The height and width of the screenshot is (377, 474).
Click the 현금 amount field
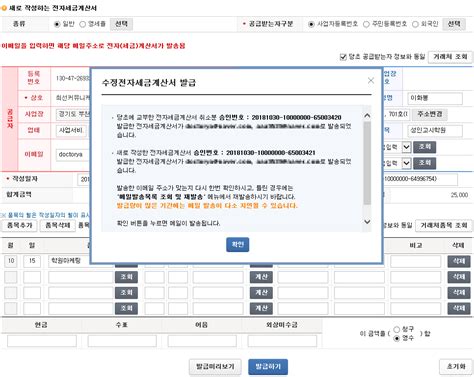tap(42, 341)
